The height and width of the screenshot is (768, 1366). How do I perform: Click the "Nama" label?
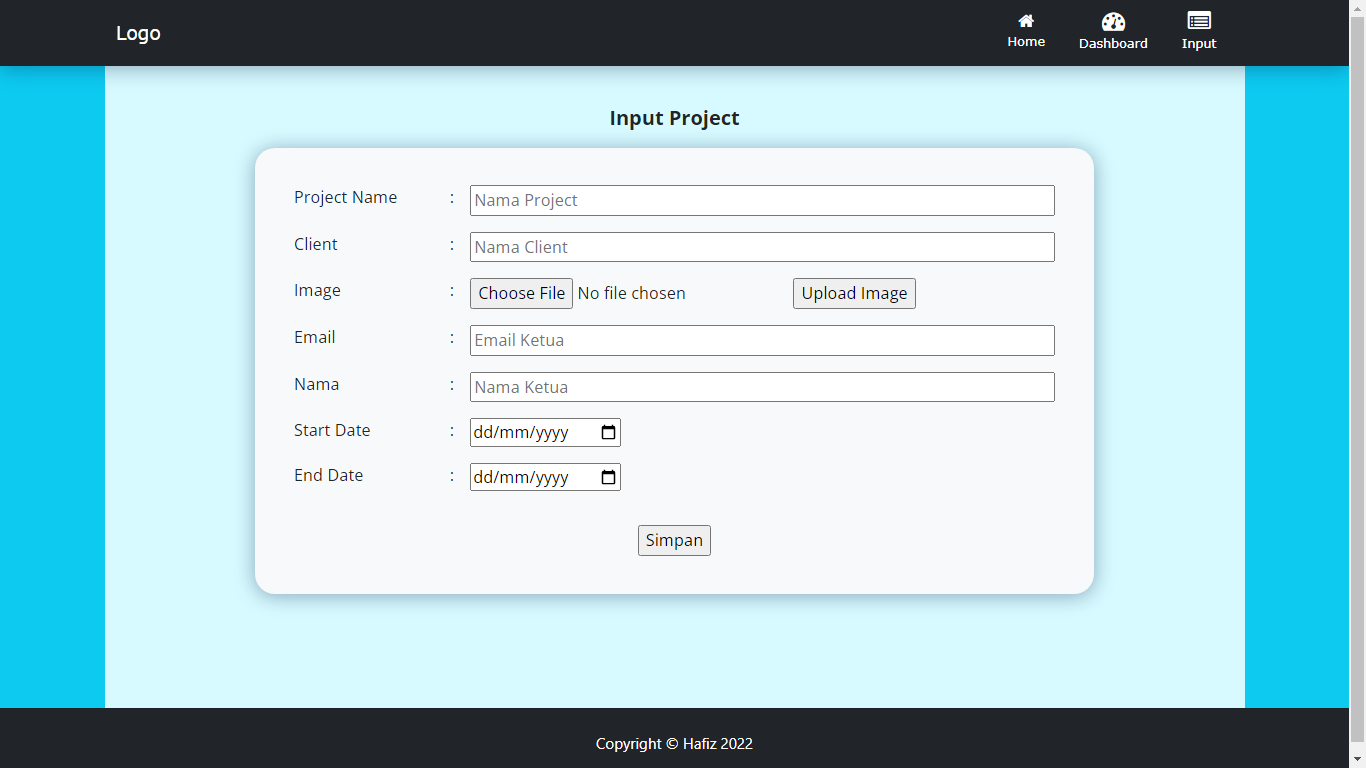[316, 385]
